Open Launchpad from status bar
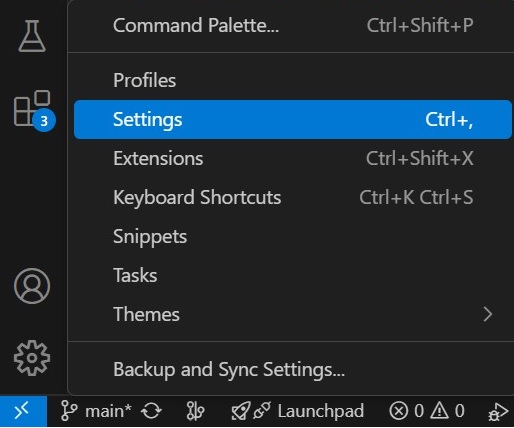514x428 pixels. click(320, 411)
